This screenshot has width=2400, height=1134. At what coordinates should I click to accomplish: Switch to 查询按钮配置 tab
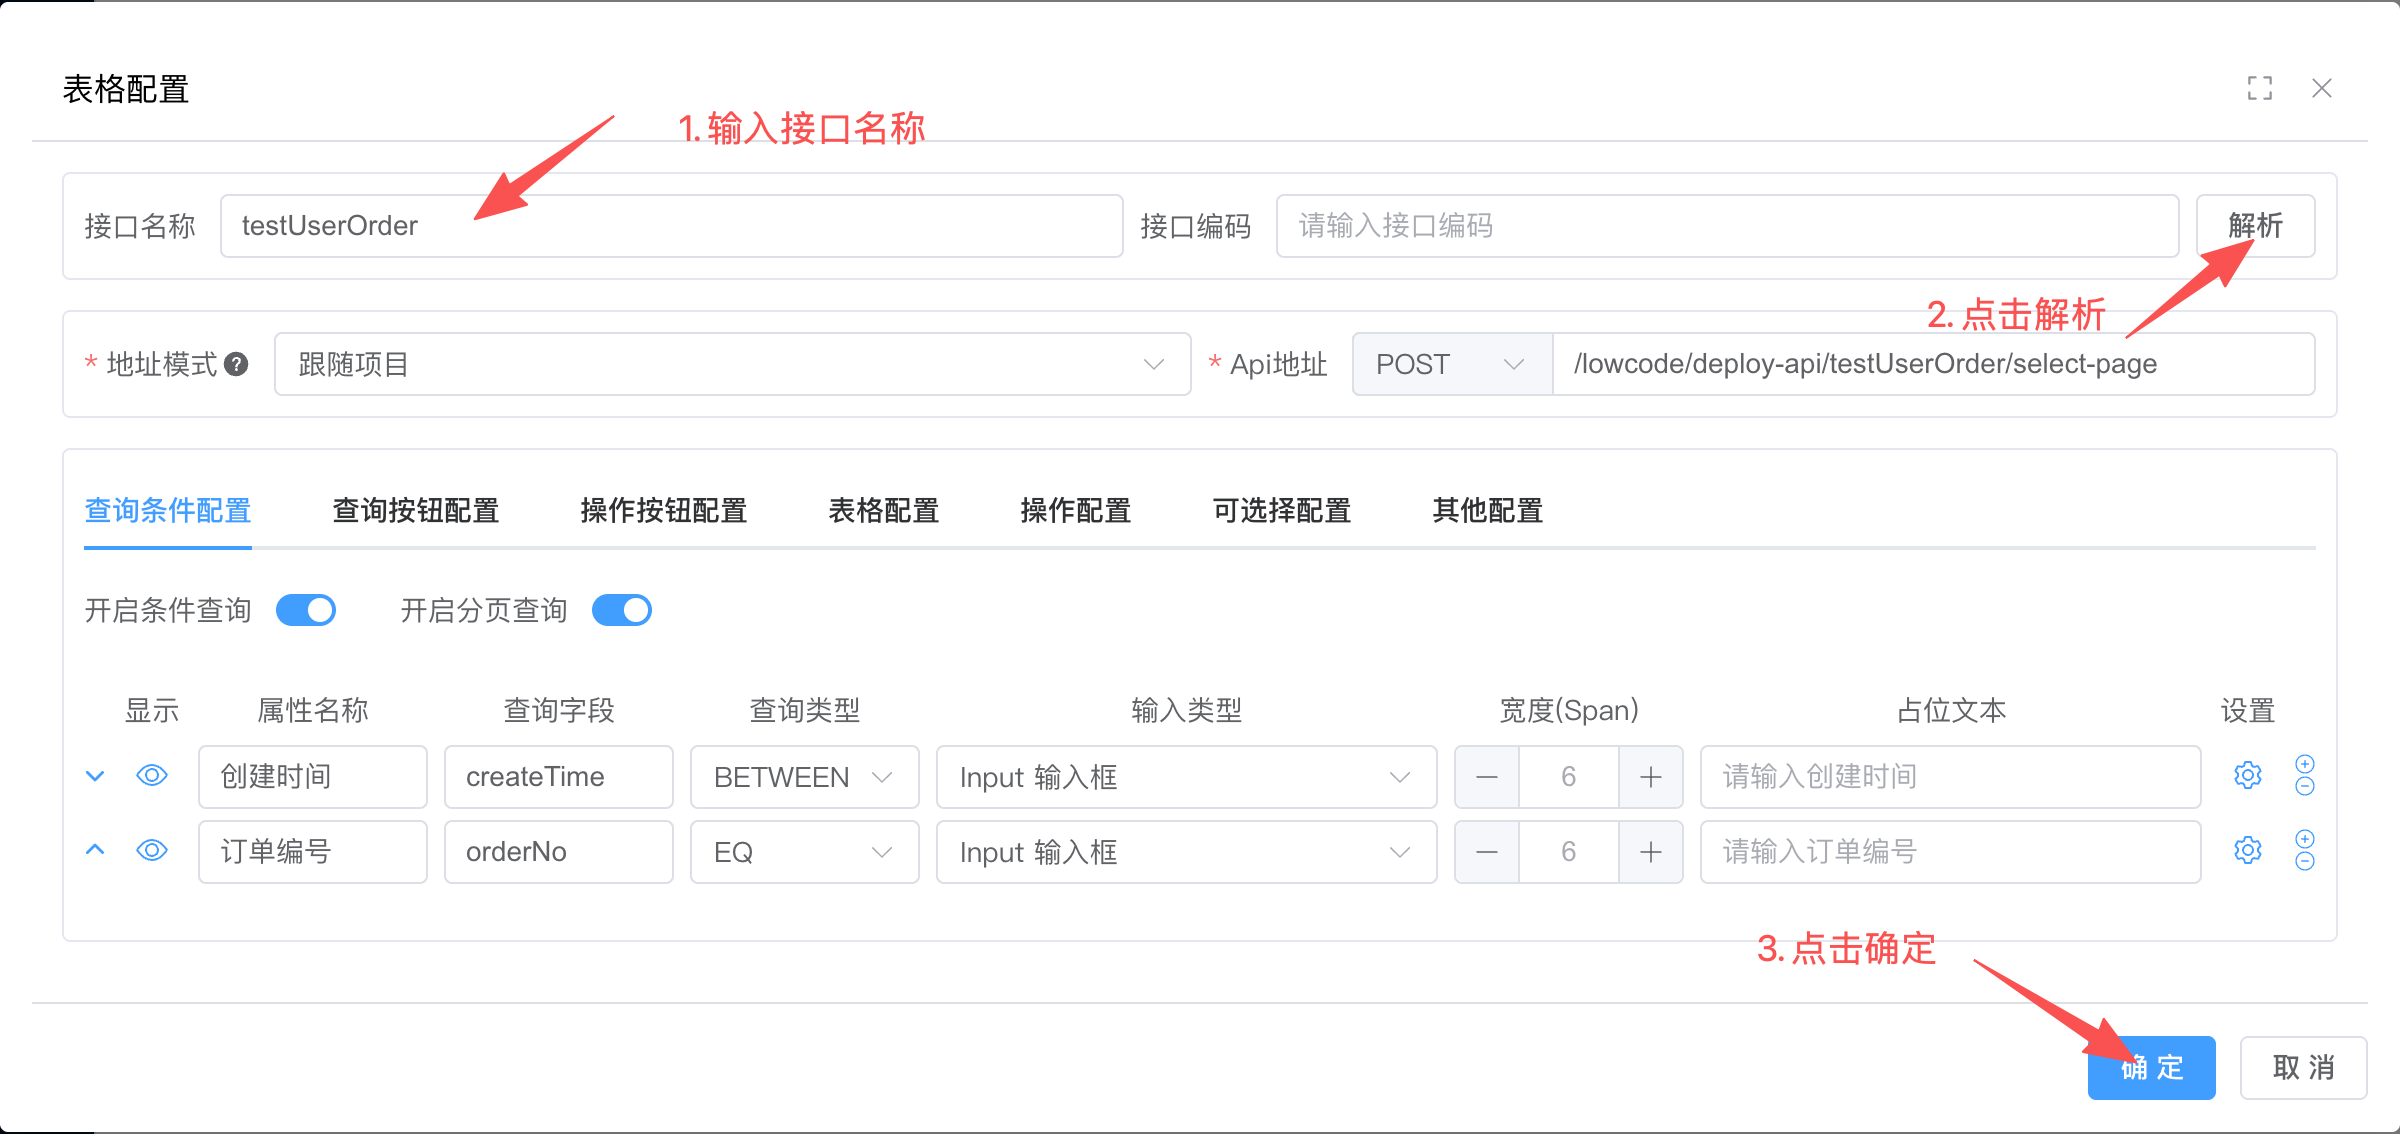pyautogui.click(x=415, y=511)
